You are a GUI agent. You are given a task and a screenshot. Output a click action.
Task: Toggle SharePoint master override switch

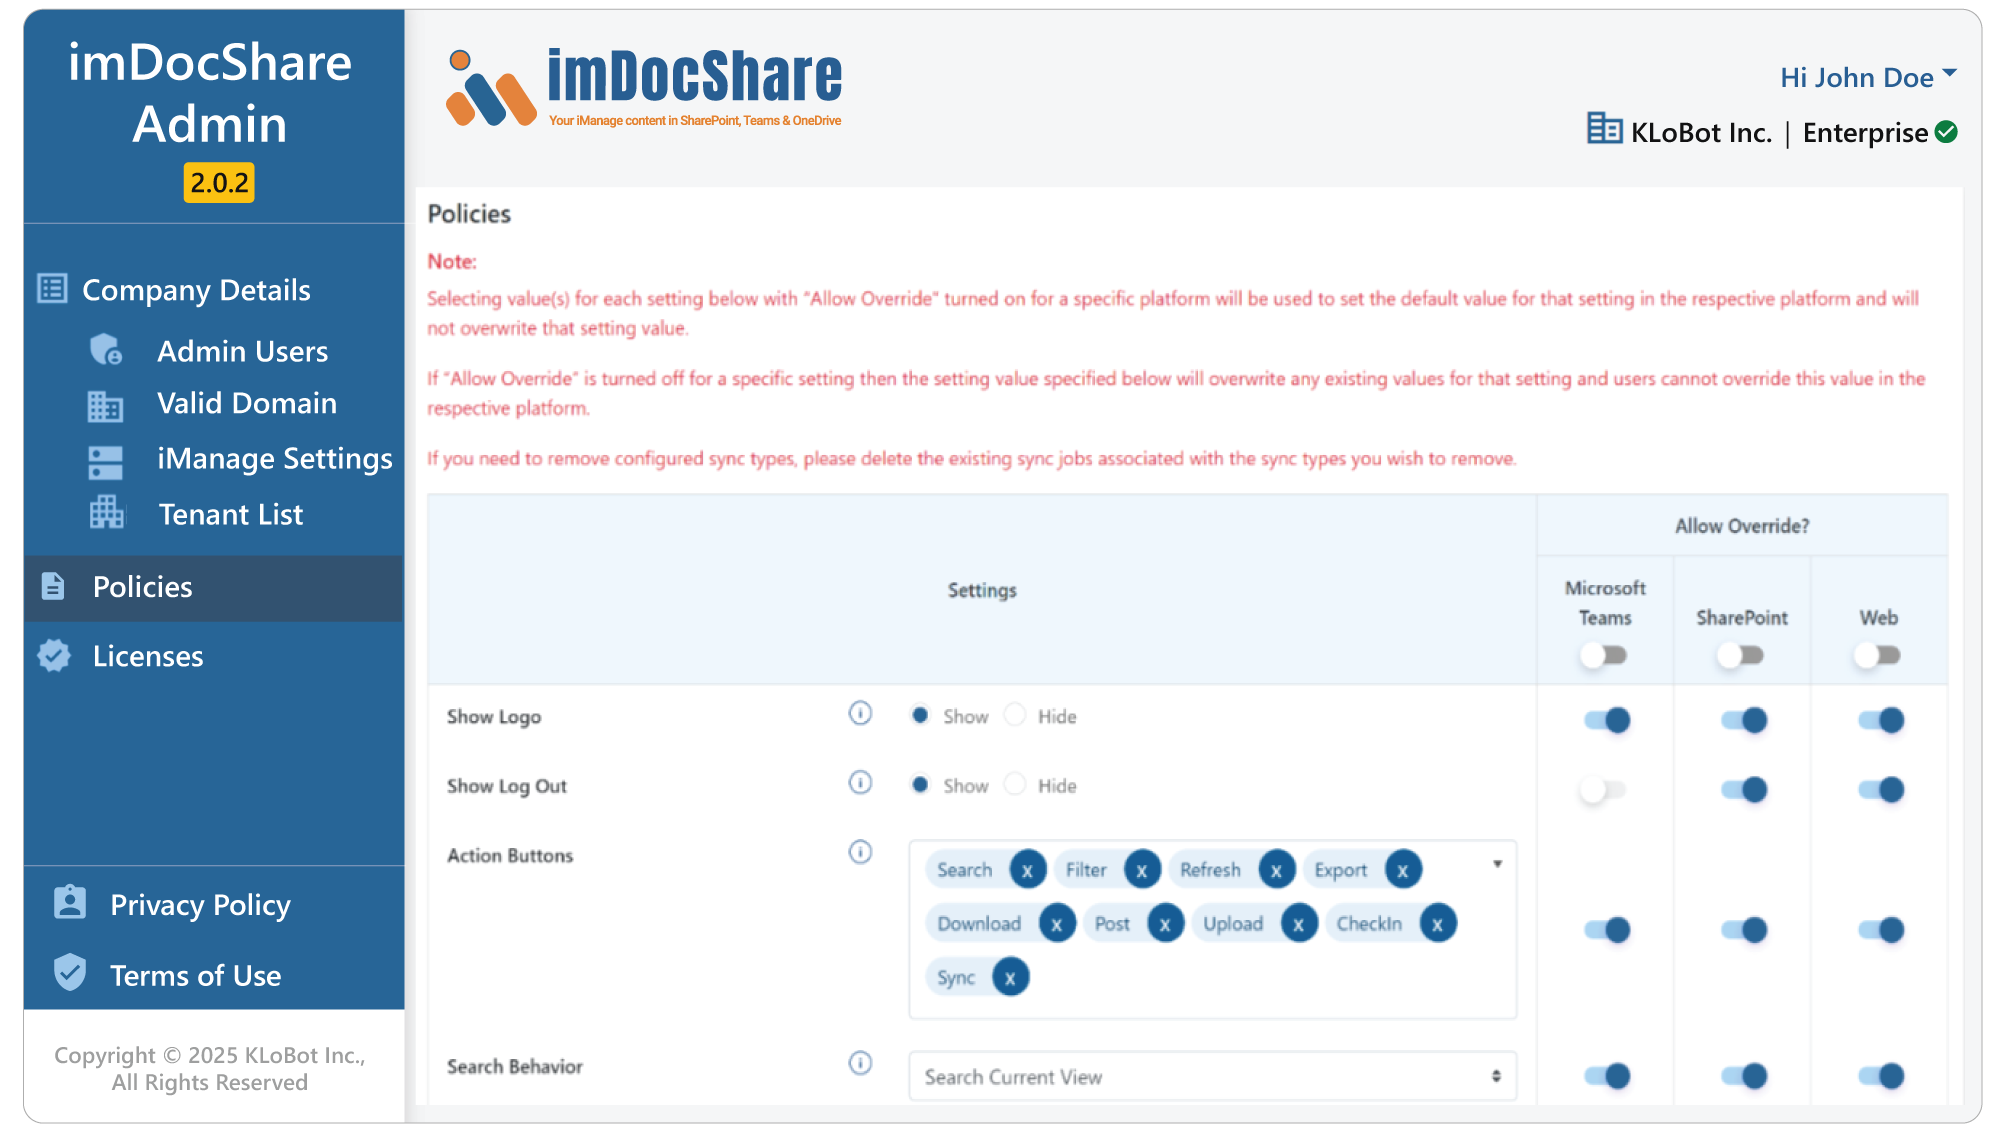[1741, 656]
